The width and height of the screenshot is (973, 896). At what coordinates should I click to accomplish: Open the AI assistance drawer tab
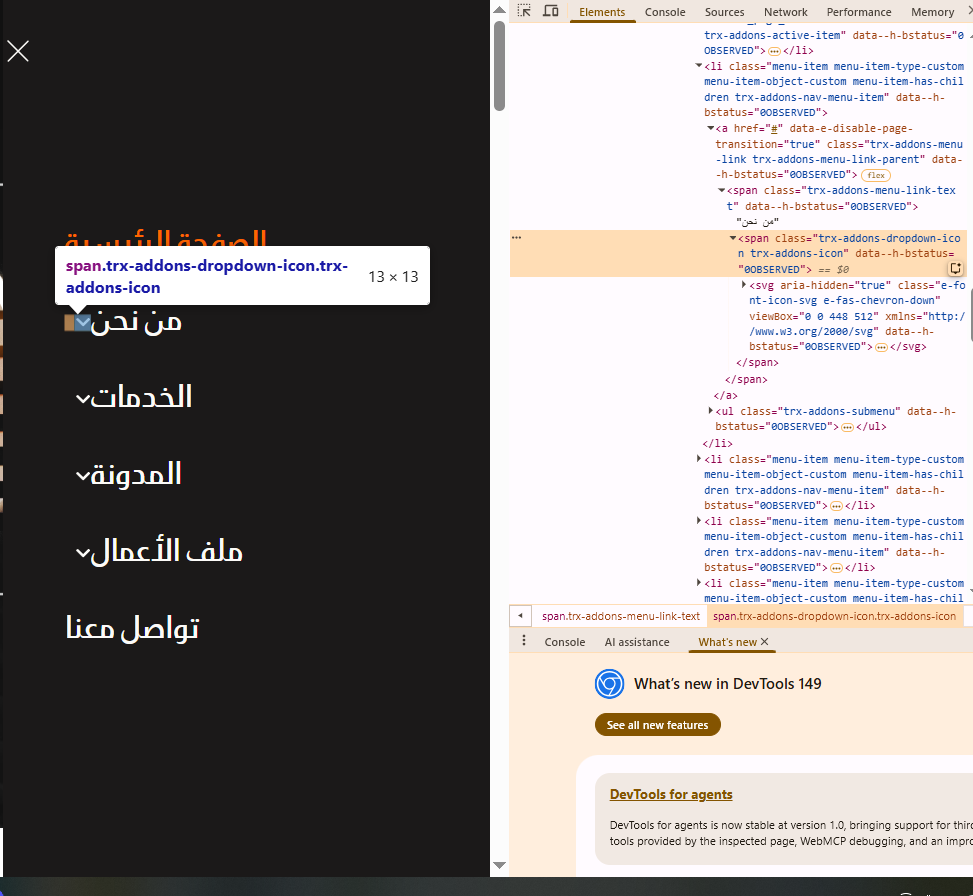(x=637, y=642)
